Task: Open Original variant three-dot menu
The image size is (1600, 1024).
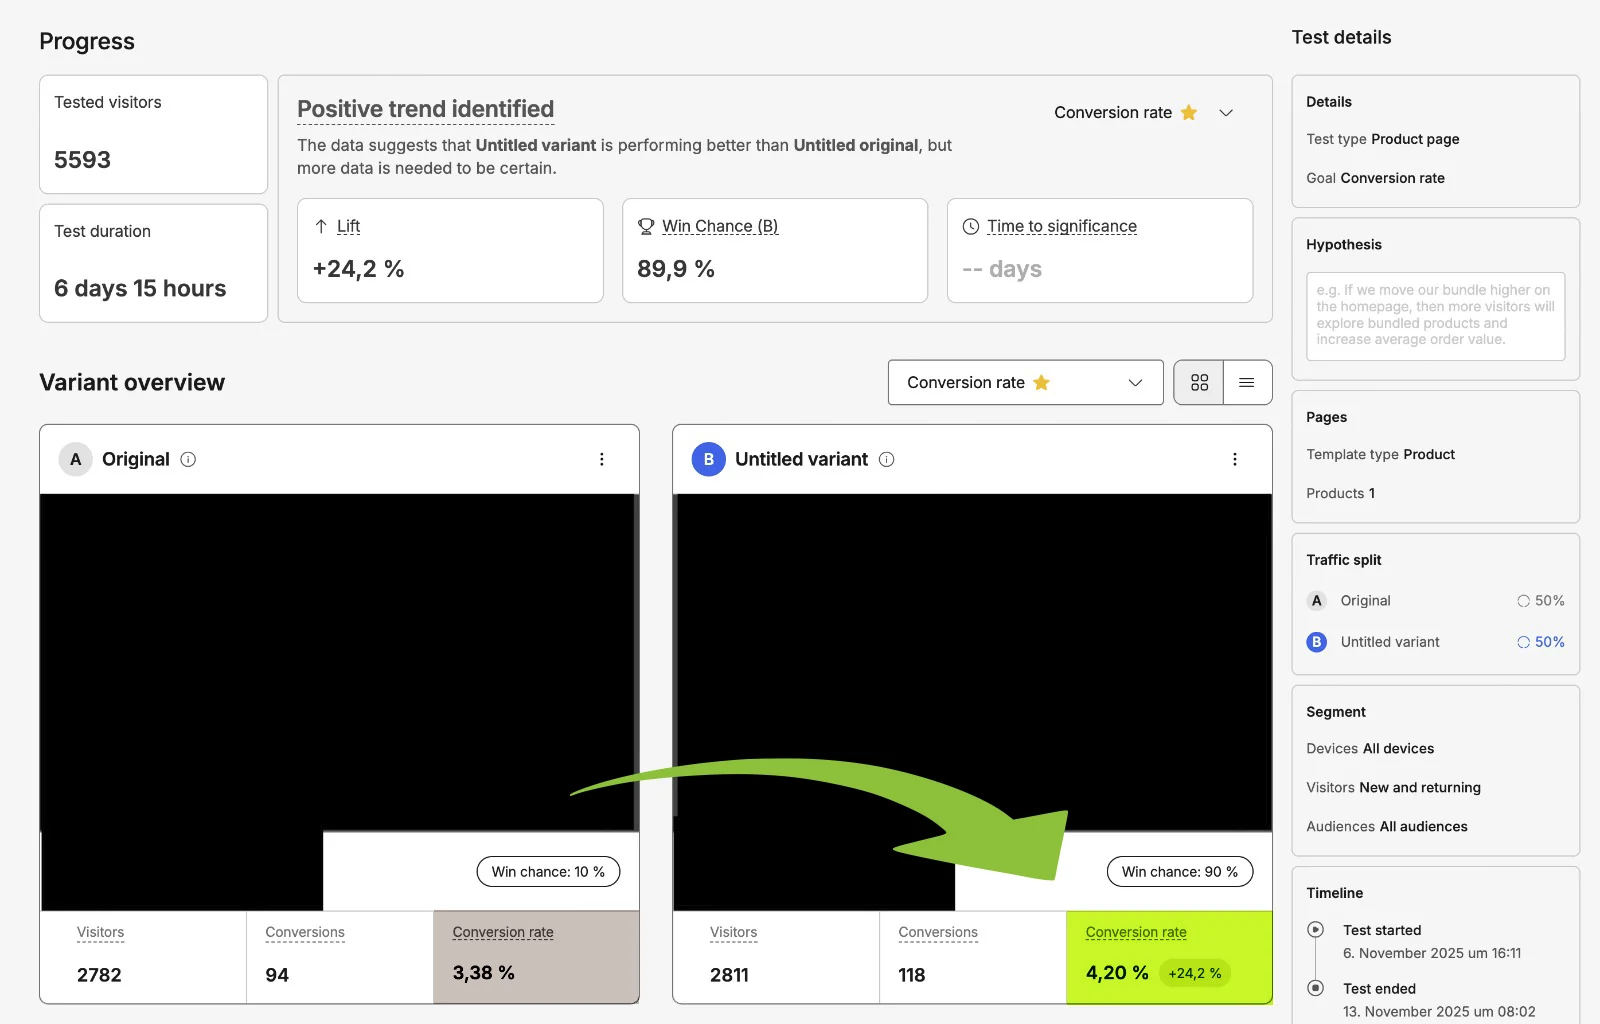Action: coord(602,459)
